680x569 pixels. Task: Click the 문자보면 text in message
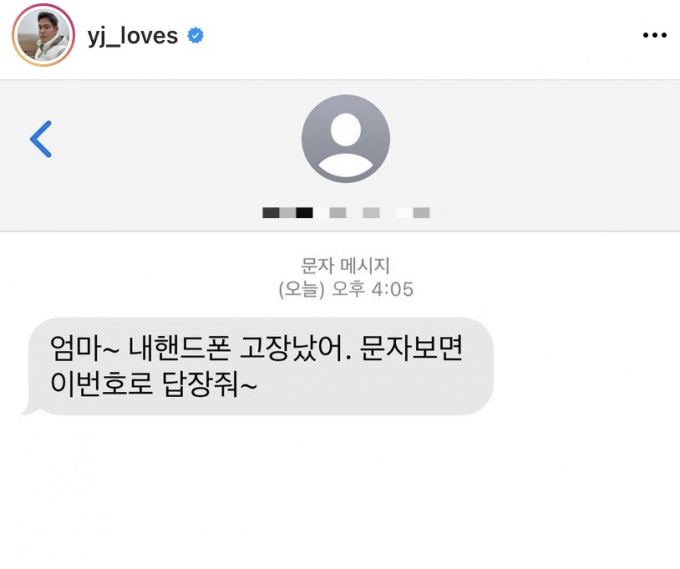tap(412, 348)
